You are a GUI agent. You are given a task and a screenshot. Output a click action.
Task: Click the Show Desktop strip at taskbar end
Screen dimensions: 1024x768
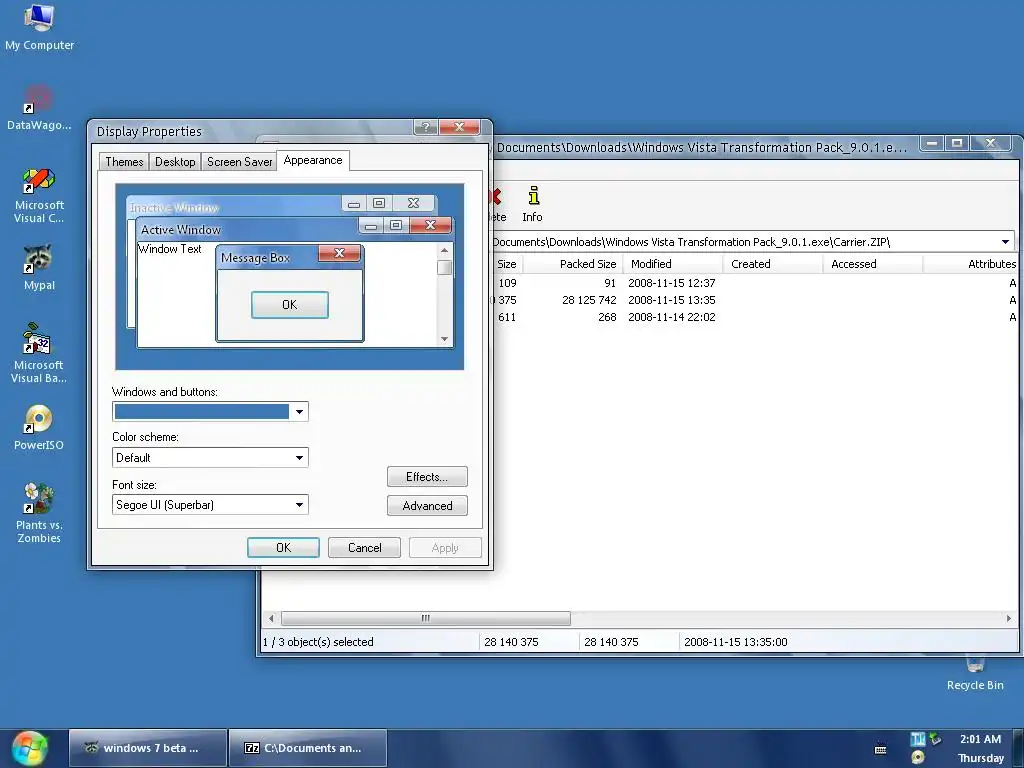coord(1019,748)
